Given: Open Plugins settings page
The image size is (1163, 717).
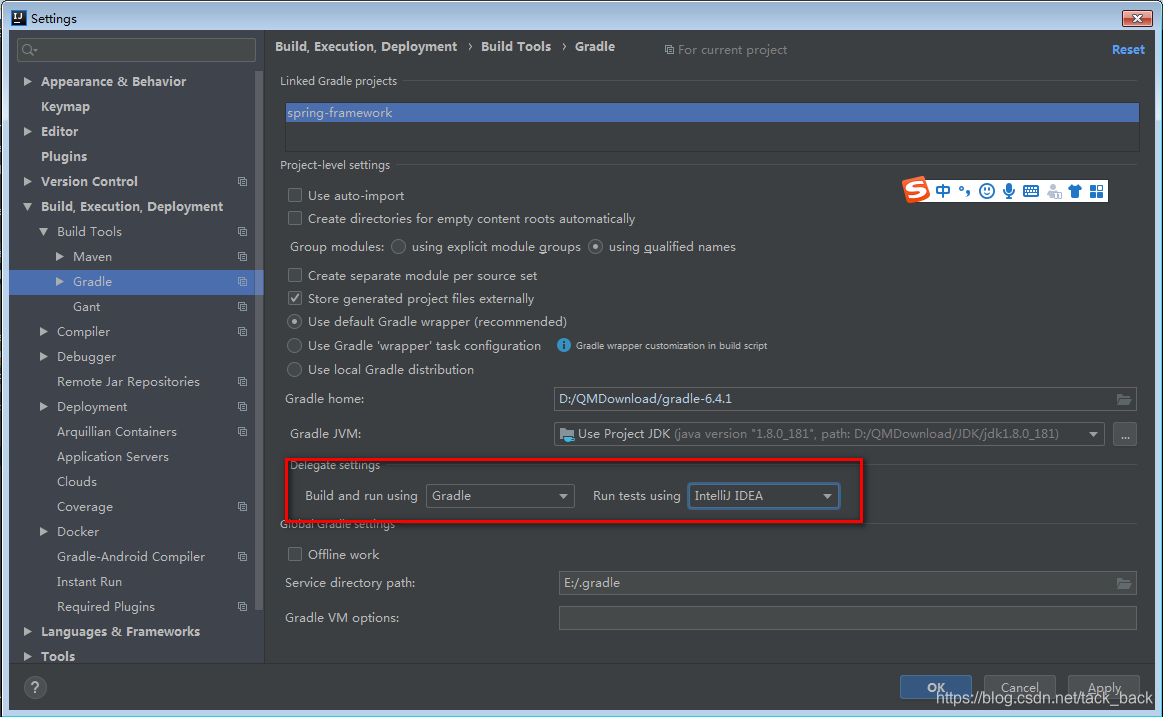Looking at the screenshot, I should pyautogui.click(x=64, y=156).
